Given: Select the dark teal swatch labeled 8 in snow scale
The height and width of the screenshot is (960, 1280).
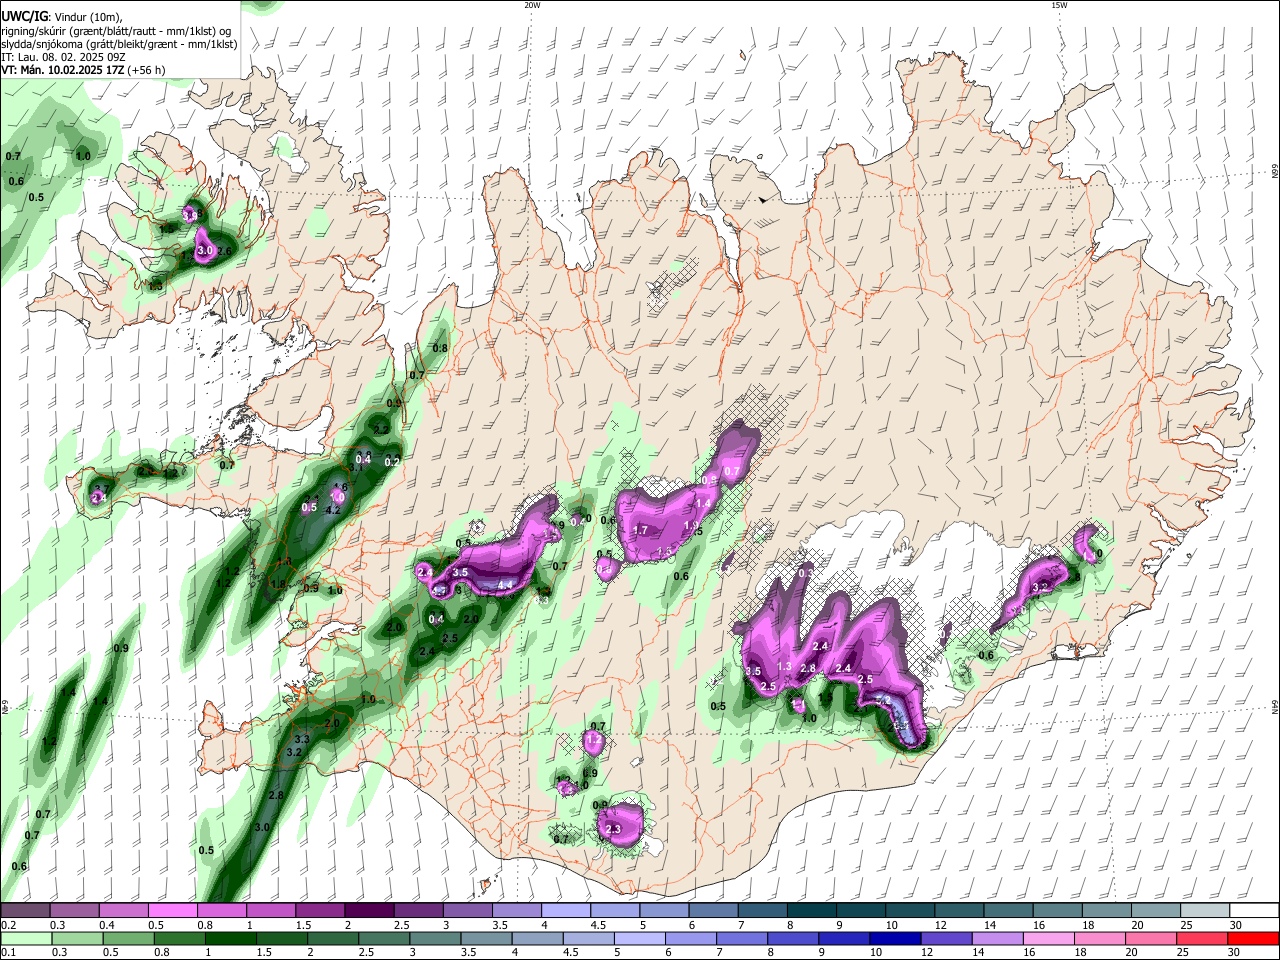Looking at the screenshot, I should (811, 910).
